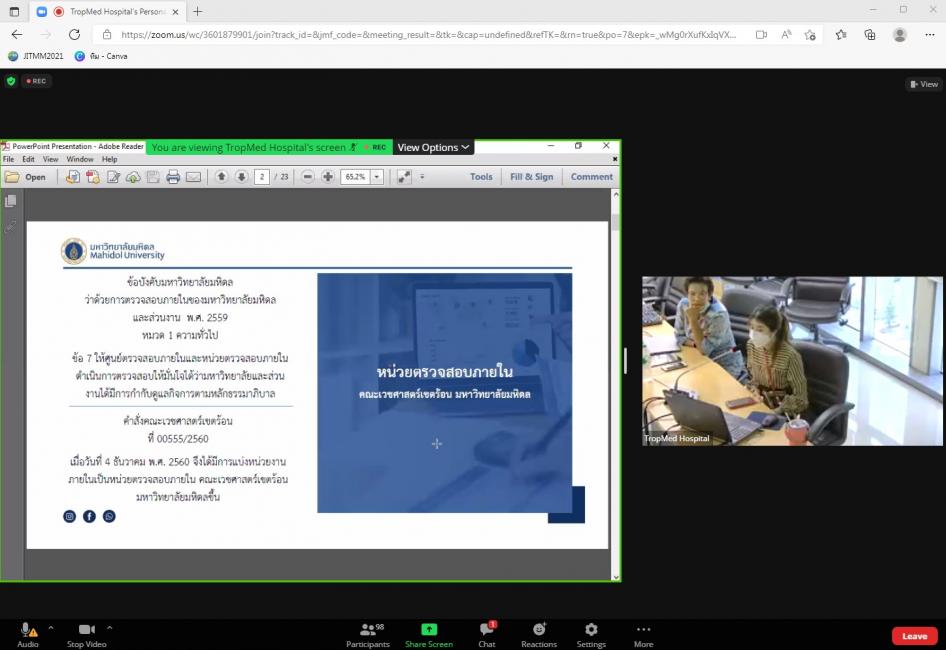The image size is (946, 650).
Task: Expand video options caret next to Stop Video
Action: [109, 628]
